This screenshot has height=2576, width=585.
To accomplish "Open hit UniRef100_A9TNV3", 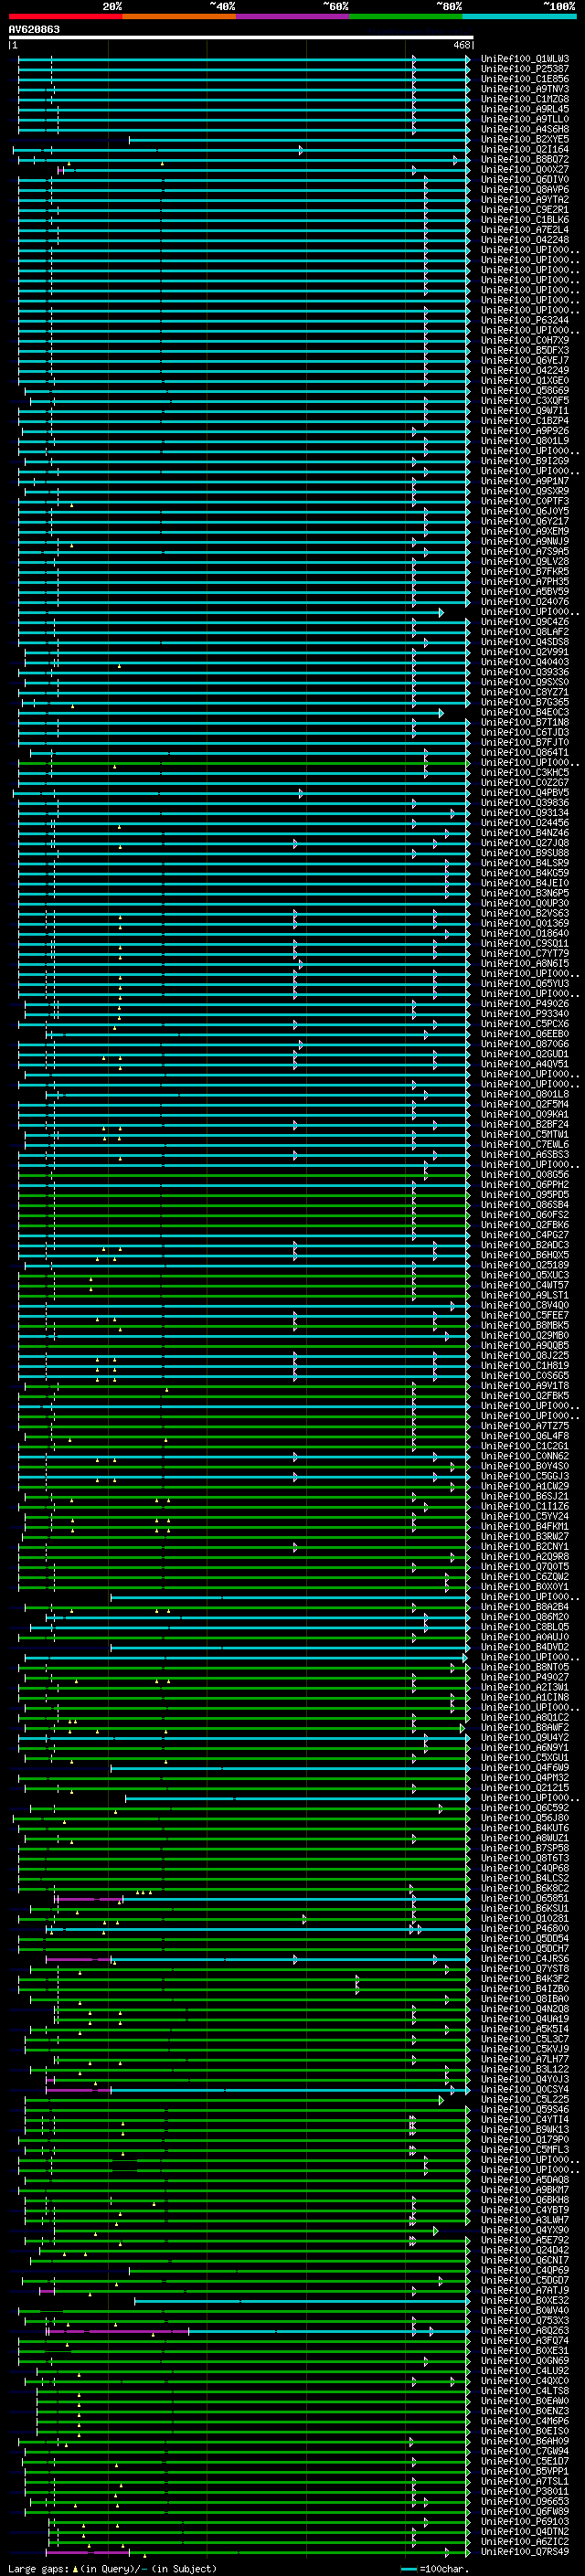I will pyautogui.click(x=525, y=89).
